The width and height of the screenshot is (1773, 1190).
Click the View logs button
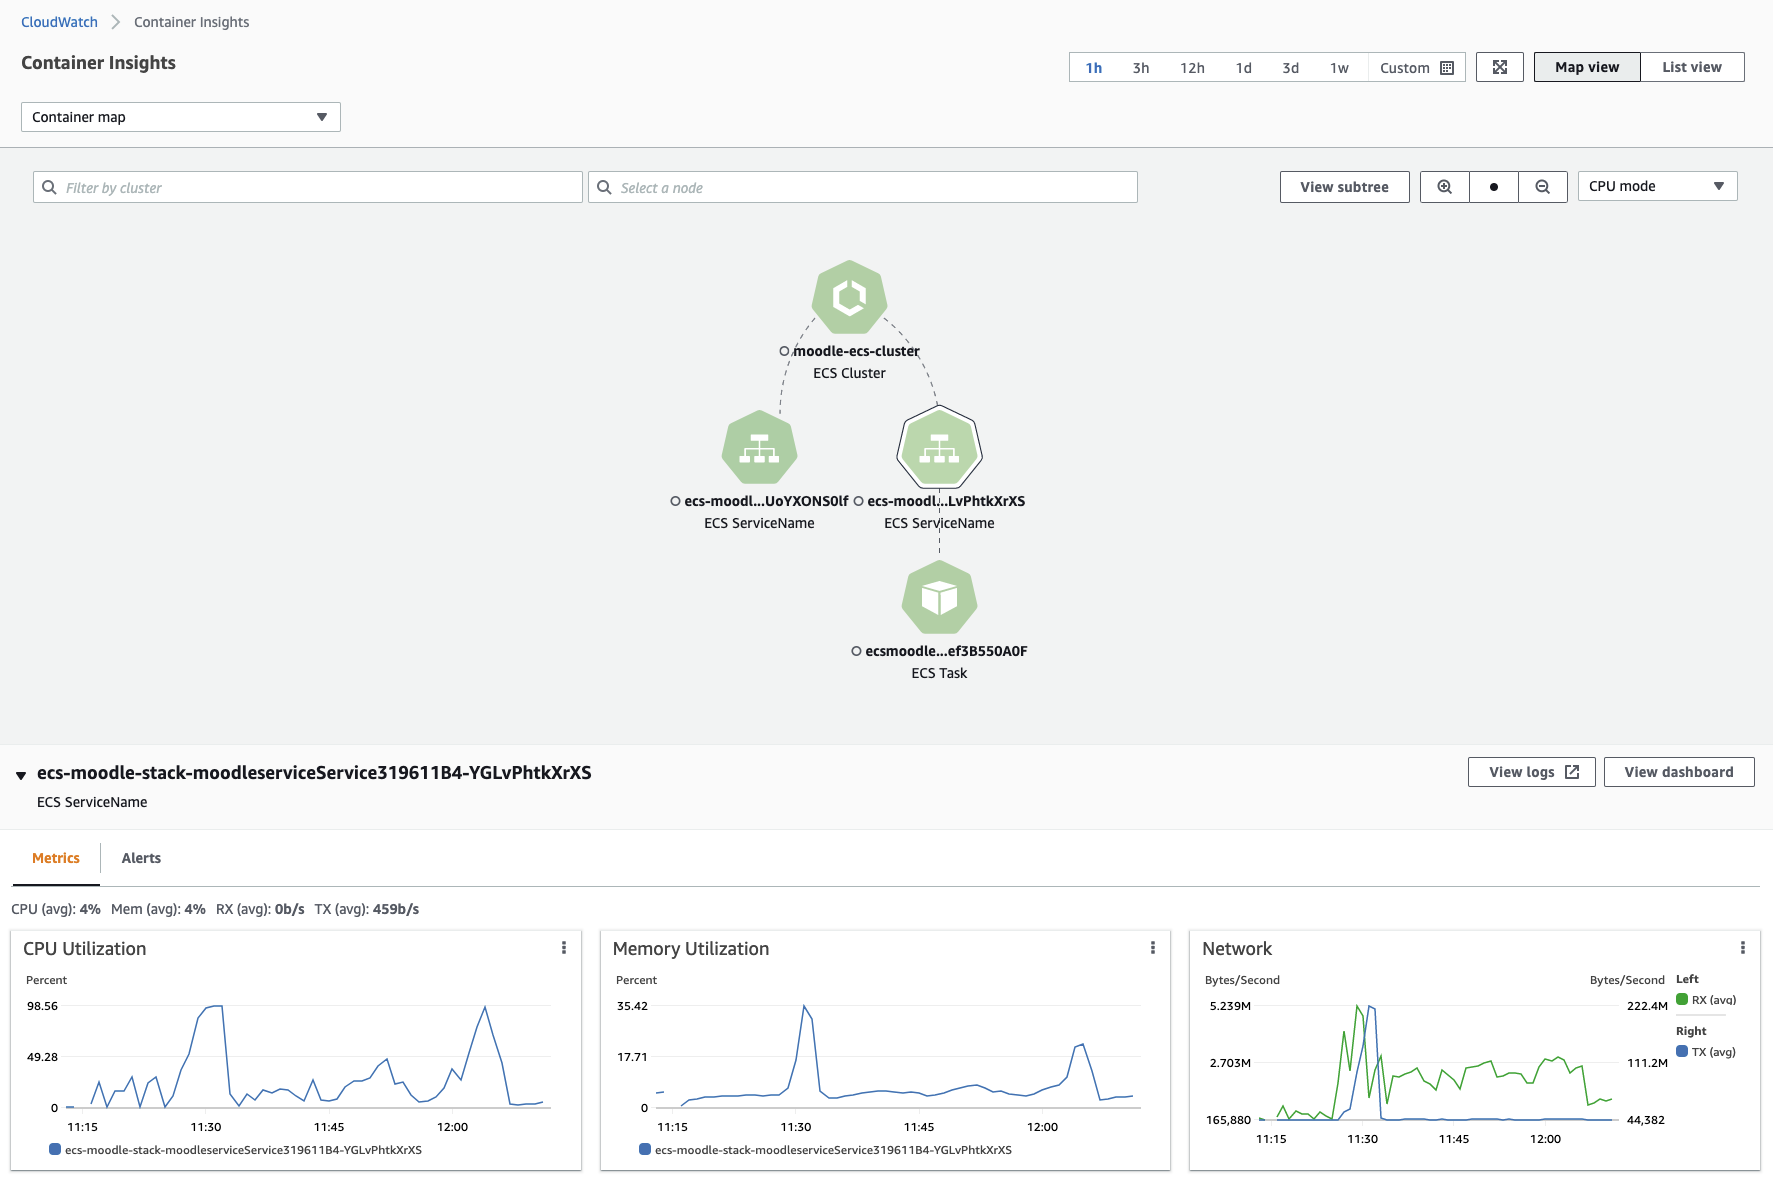tap(1531, 772)
